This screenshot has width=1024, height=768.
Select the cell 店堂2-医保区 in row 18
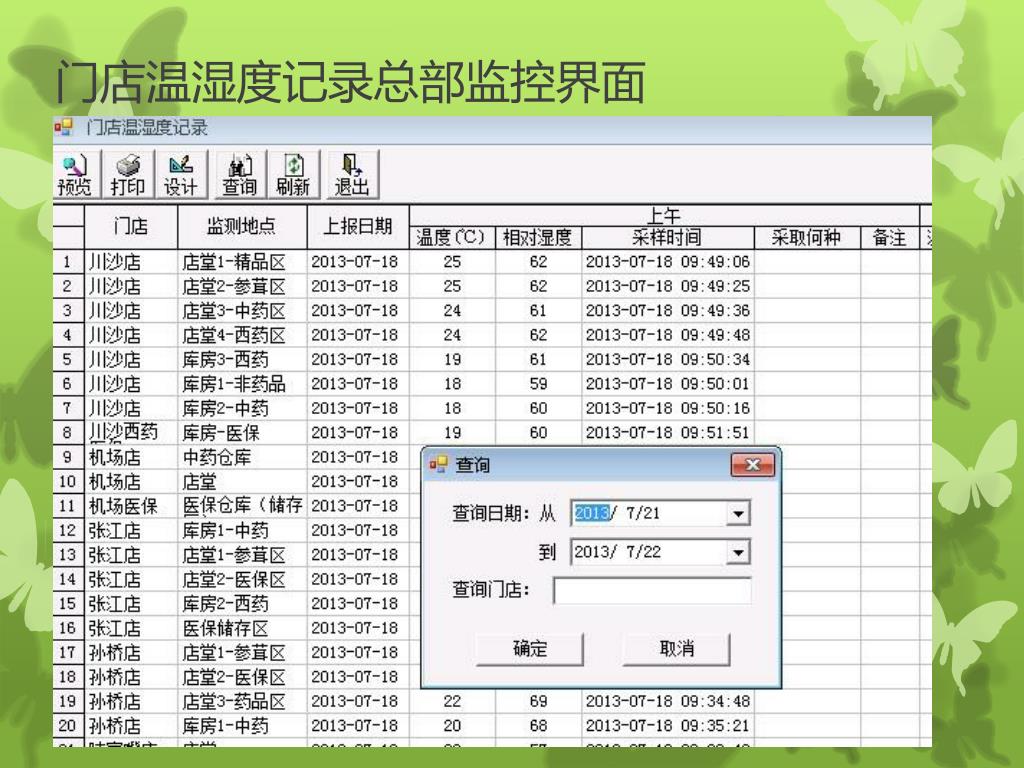point(242,677)
